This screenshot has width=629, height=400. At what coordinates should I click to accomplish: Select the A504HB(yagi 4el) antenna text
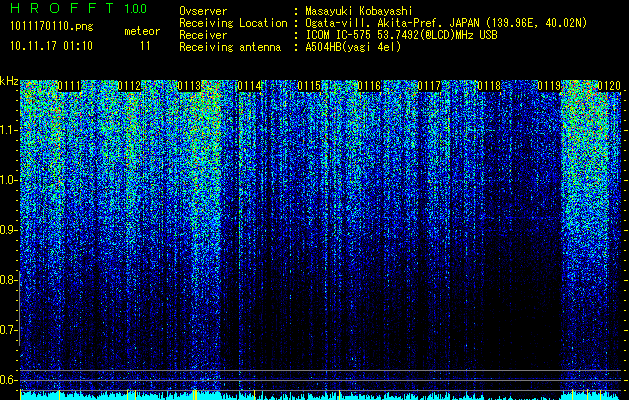click(353, 47)
